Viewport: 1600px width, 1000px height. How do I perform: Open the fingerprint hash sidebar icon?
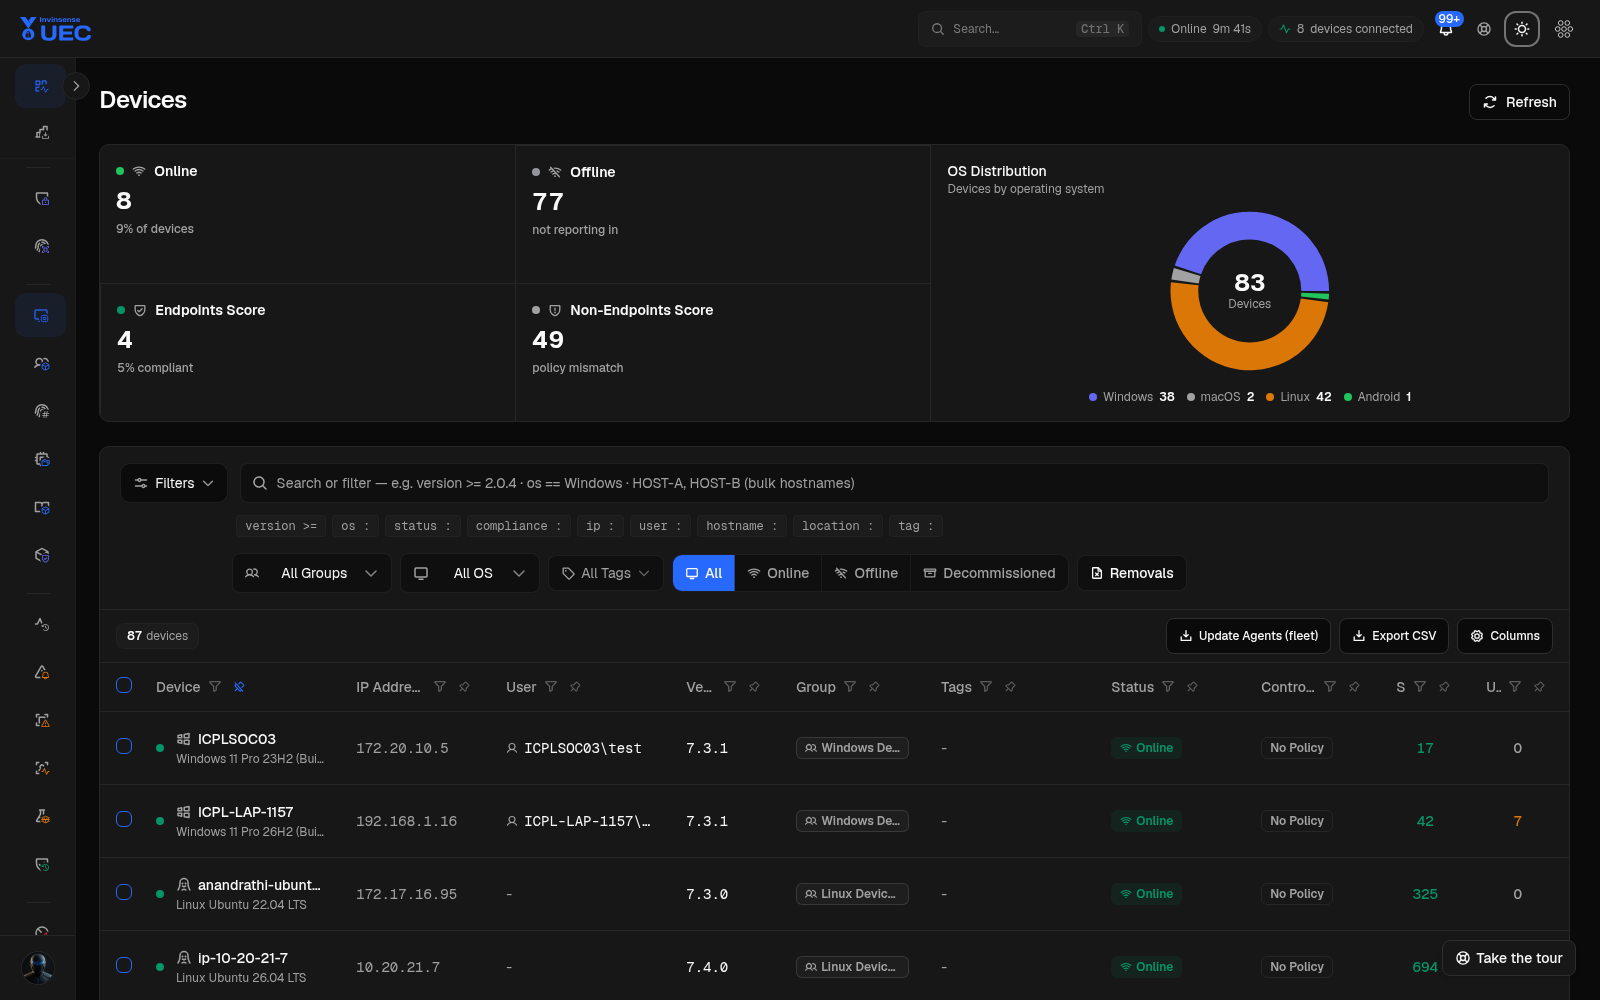[x=41, y=411]
